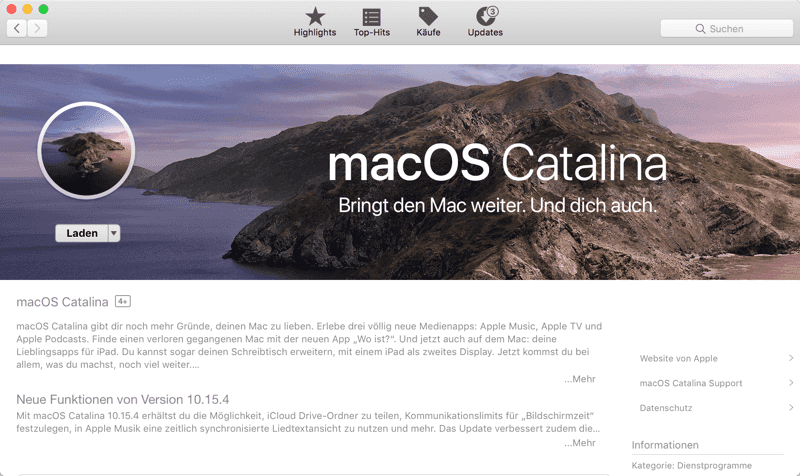The width and height of the screenshot is (800, 476).
Task: Expand version notes with second ...Mehr link
Action: coord(580,443)
